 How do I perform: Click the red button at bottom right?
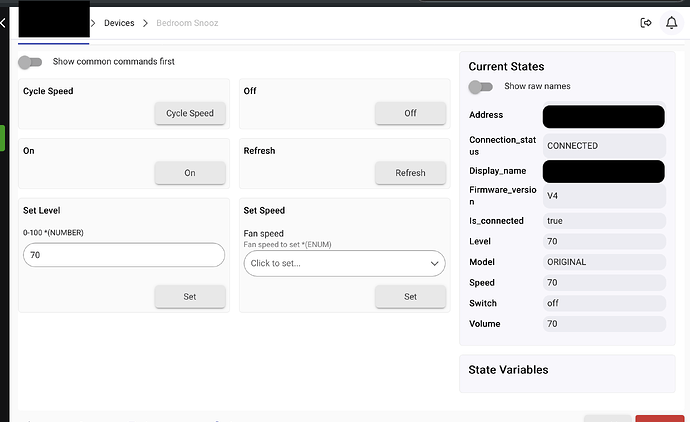coord(659,418)
